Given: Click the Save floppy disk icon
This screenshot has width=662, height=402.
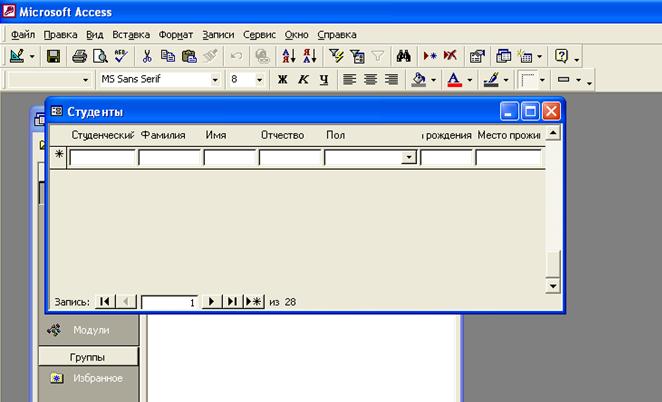Looking at the screenshot, I should click(x=53, y=56).
